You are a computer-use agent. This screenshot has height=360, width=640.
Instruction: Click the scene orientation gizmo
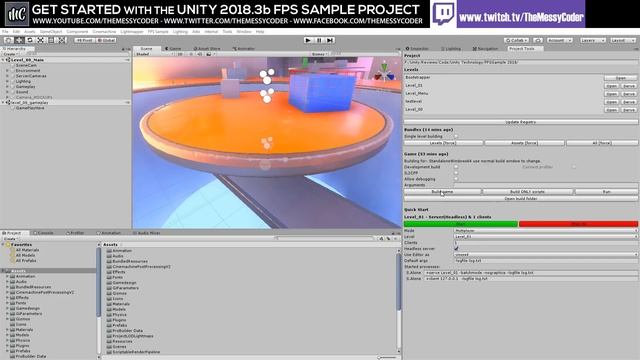[384, 73]
